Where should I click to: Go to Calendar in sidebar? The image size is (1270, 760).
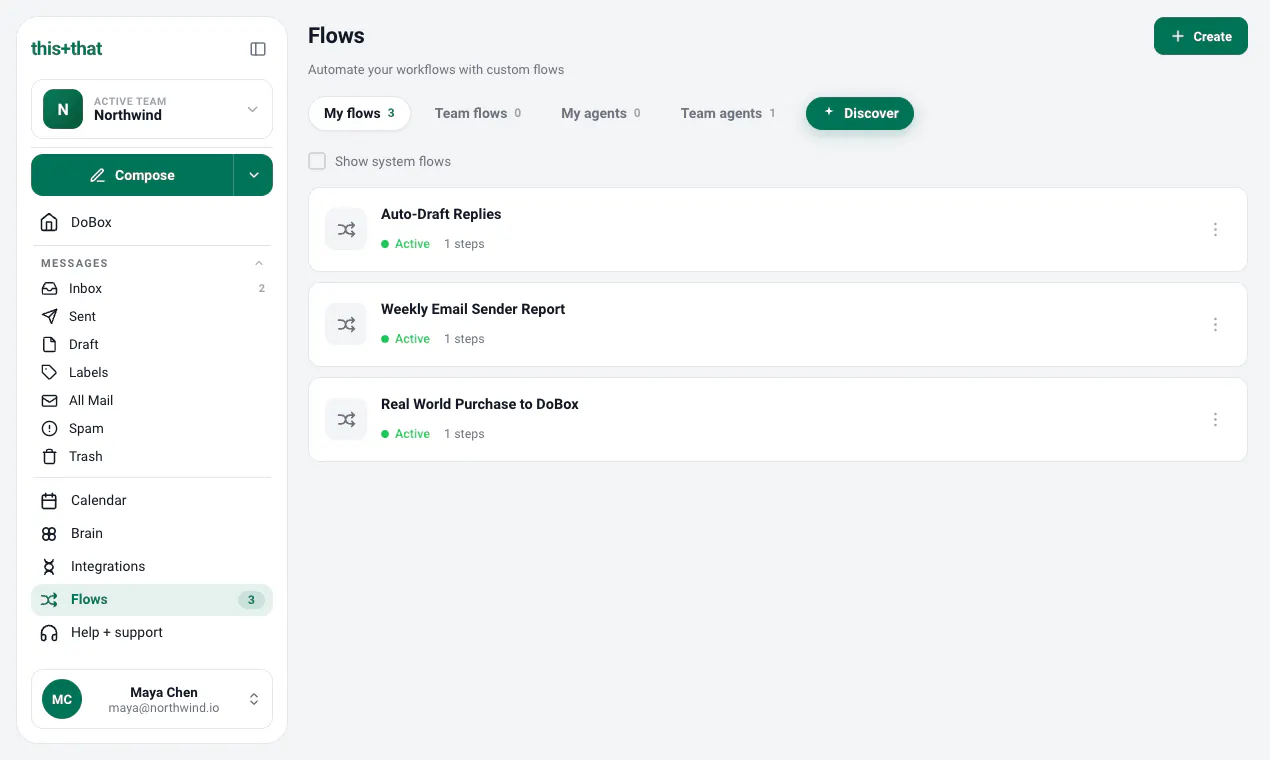[152, 500]
